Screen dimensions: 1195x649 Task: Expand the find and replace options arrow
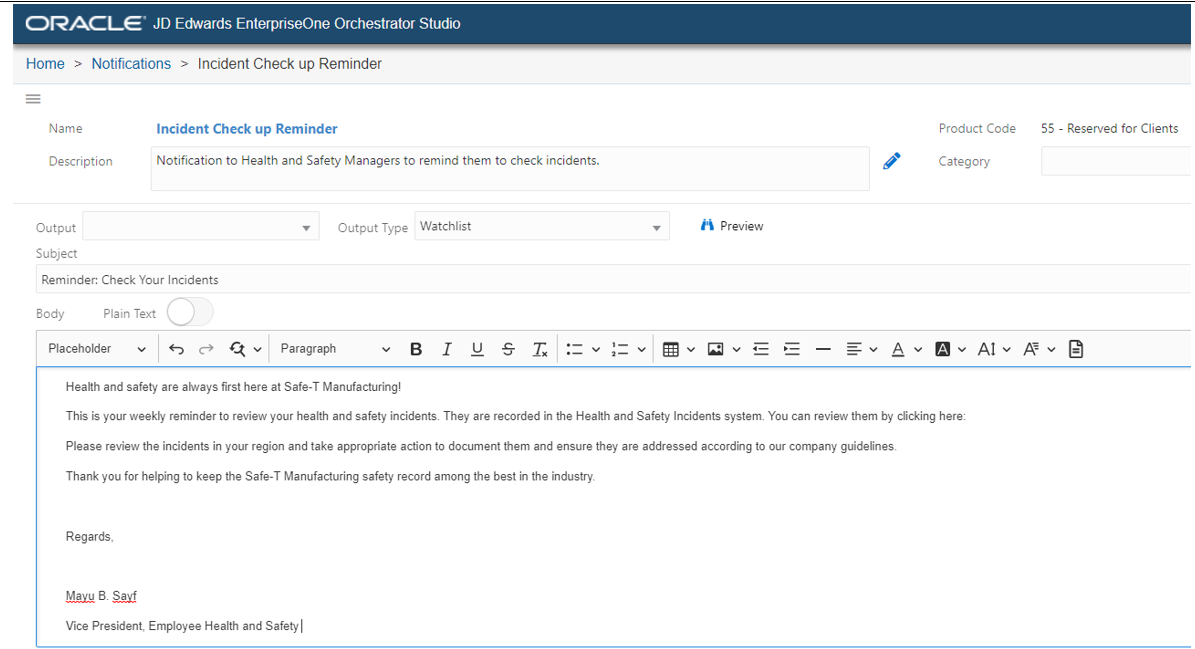pos(258,350)
